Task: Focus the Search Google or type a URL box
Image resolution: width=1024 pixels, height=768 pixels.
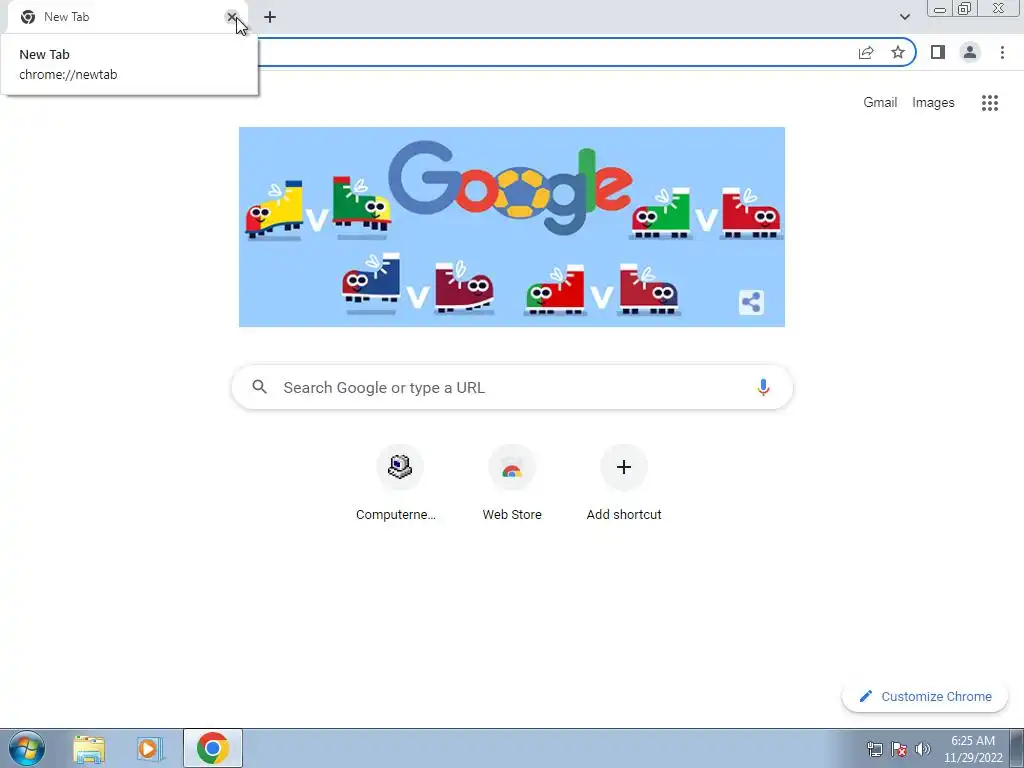Action: click(x=511, y=387)
